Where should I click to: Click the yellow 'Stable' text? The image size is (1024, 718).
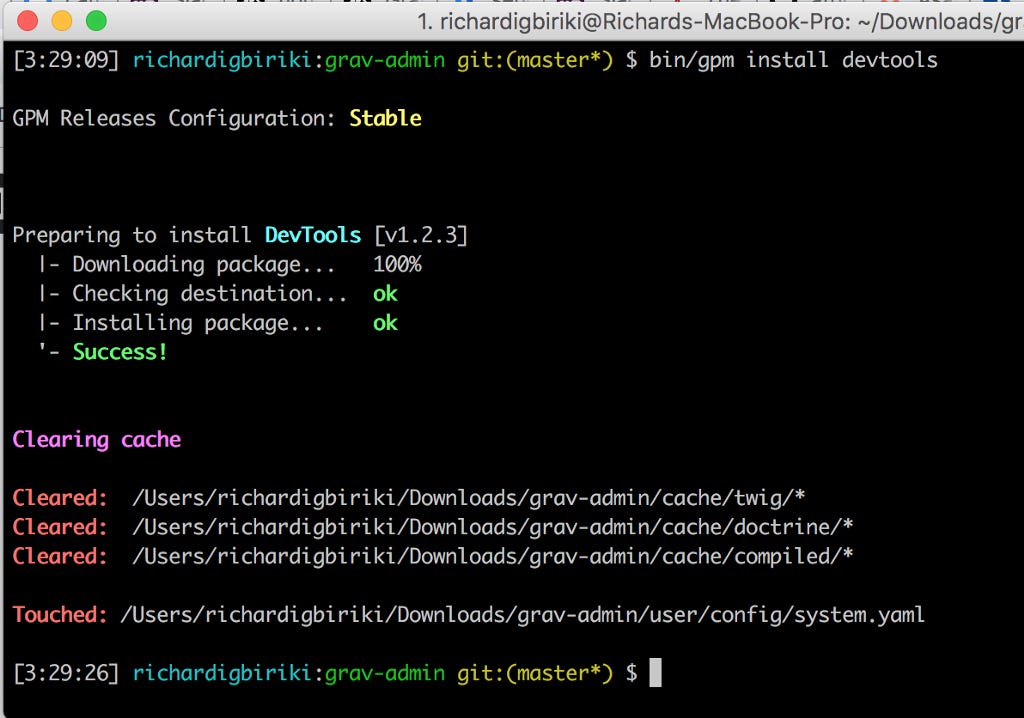click(385, 118)
